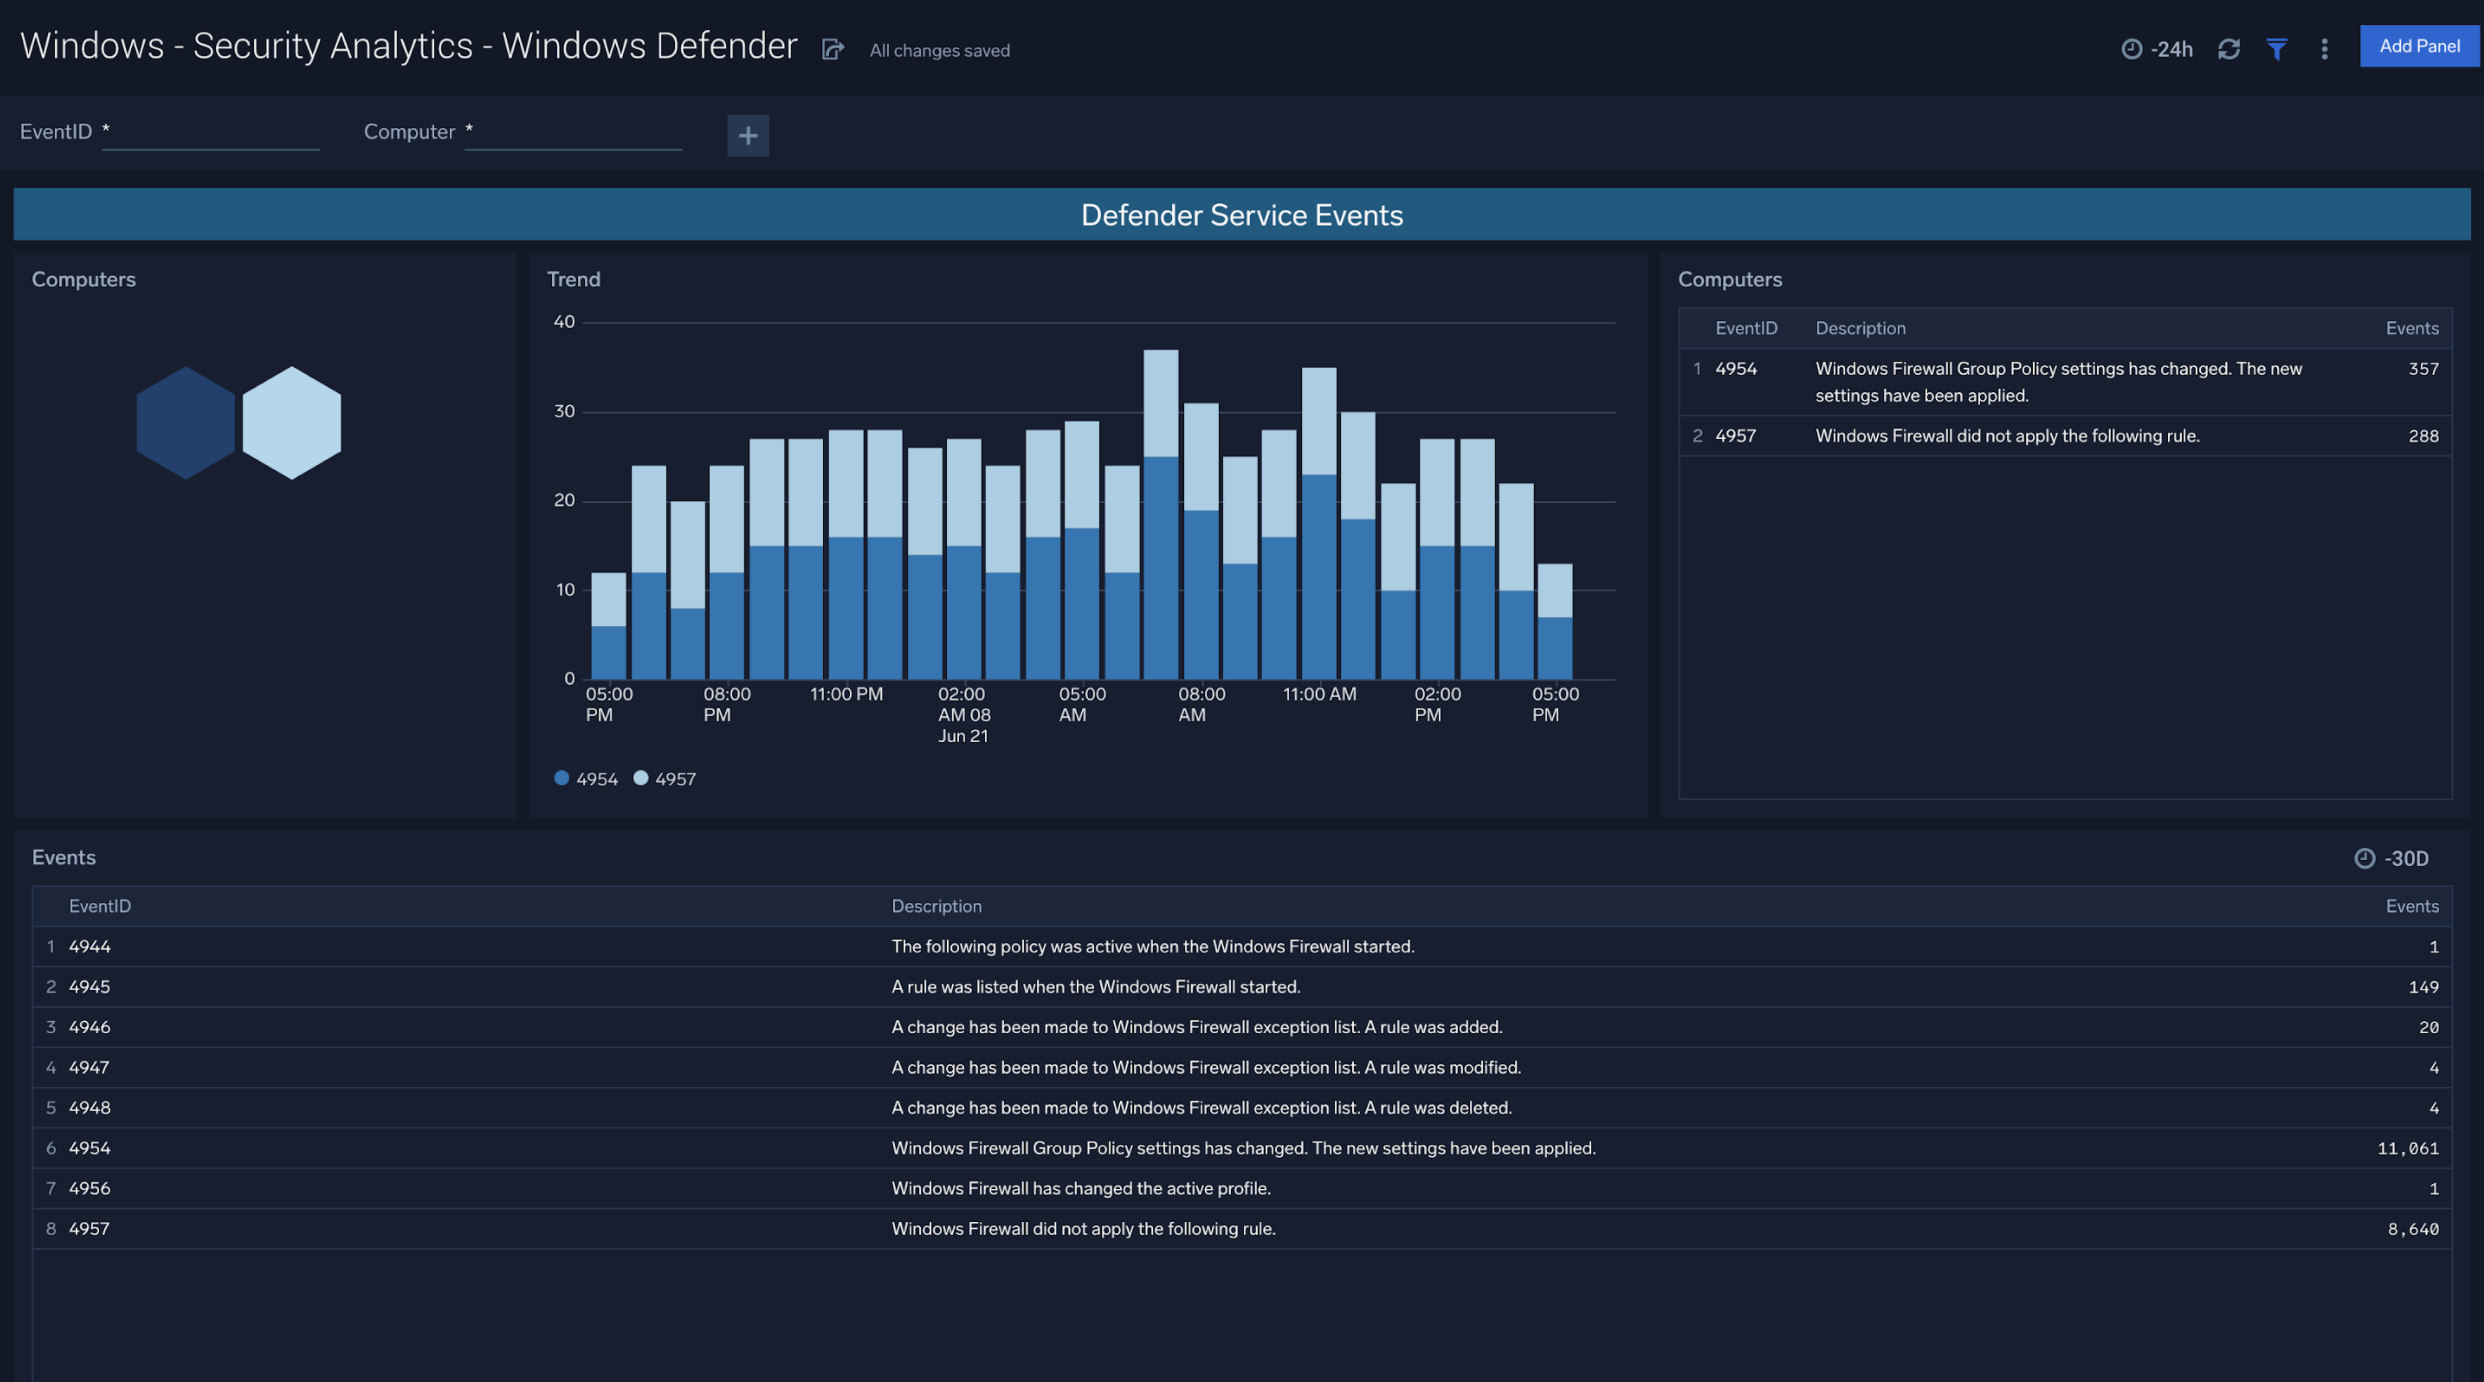Share the dashboard using the export icon

[833, 49]
